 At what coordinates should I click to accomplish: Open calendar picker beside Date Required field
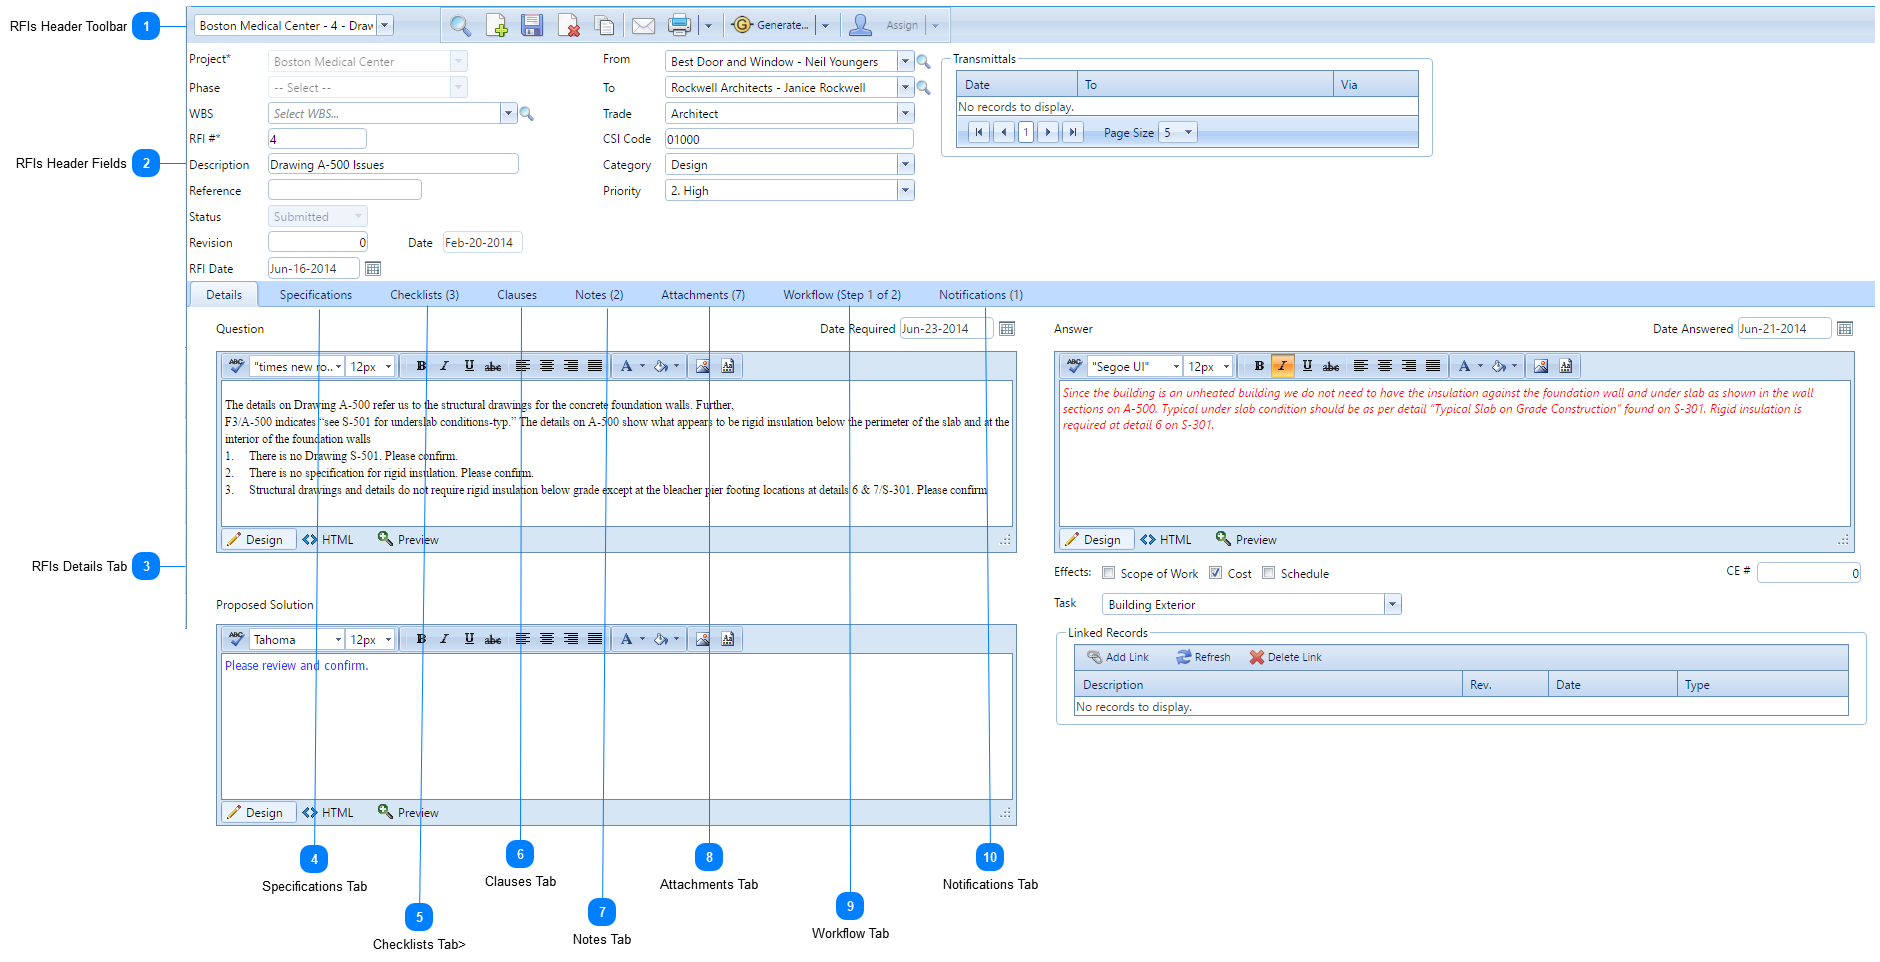1007,329
